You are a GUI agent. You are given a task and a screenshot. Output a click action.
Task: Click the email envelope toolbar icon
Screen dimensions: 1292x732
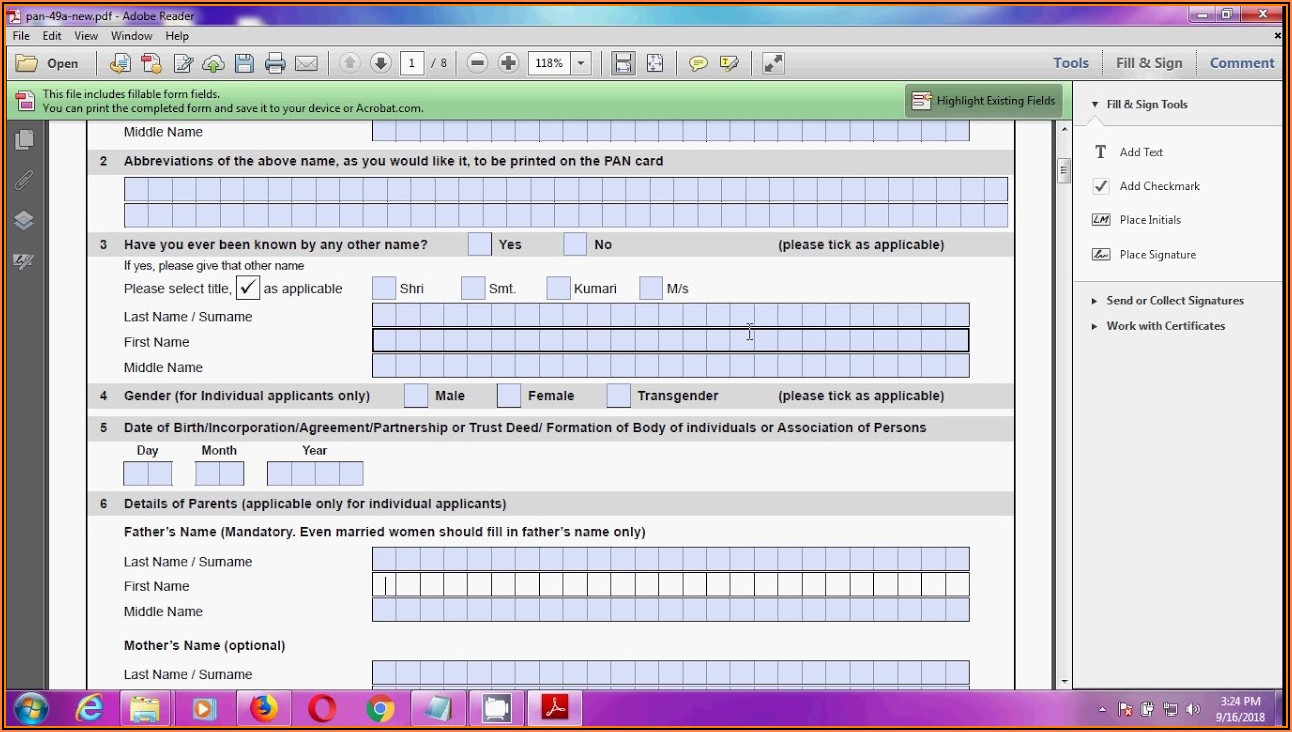(306, 63)
